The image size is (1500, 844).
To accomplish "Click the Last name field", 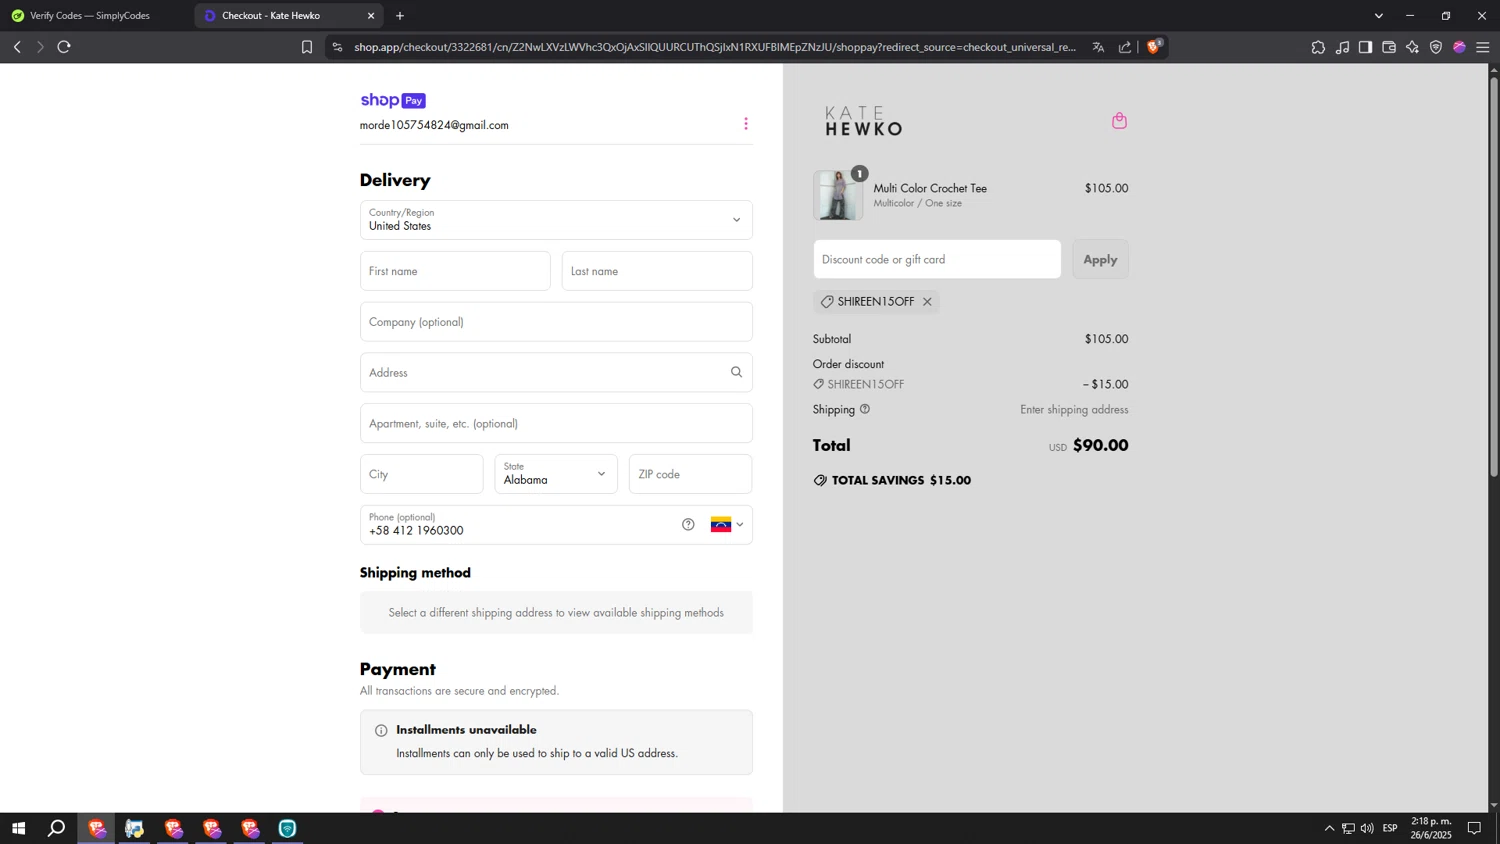I will coord(657,271).
